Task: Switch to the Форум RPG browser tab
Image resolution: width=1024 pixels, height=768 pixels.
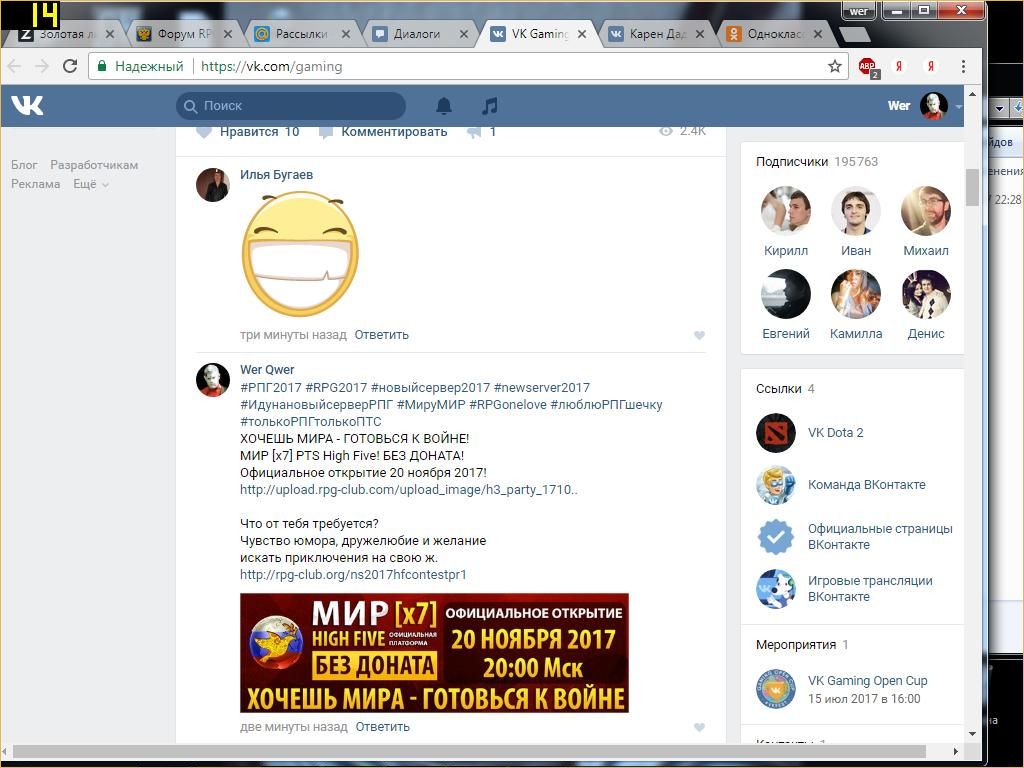Action: click(185, 34)
